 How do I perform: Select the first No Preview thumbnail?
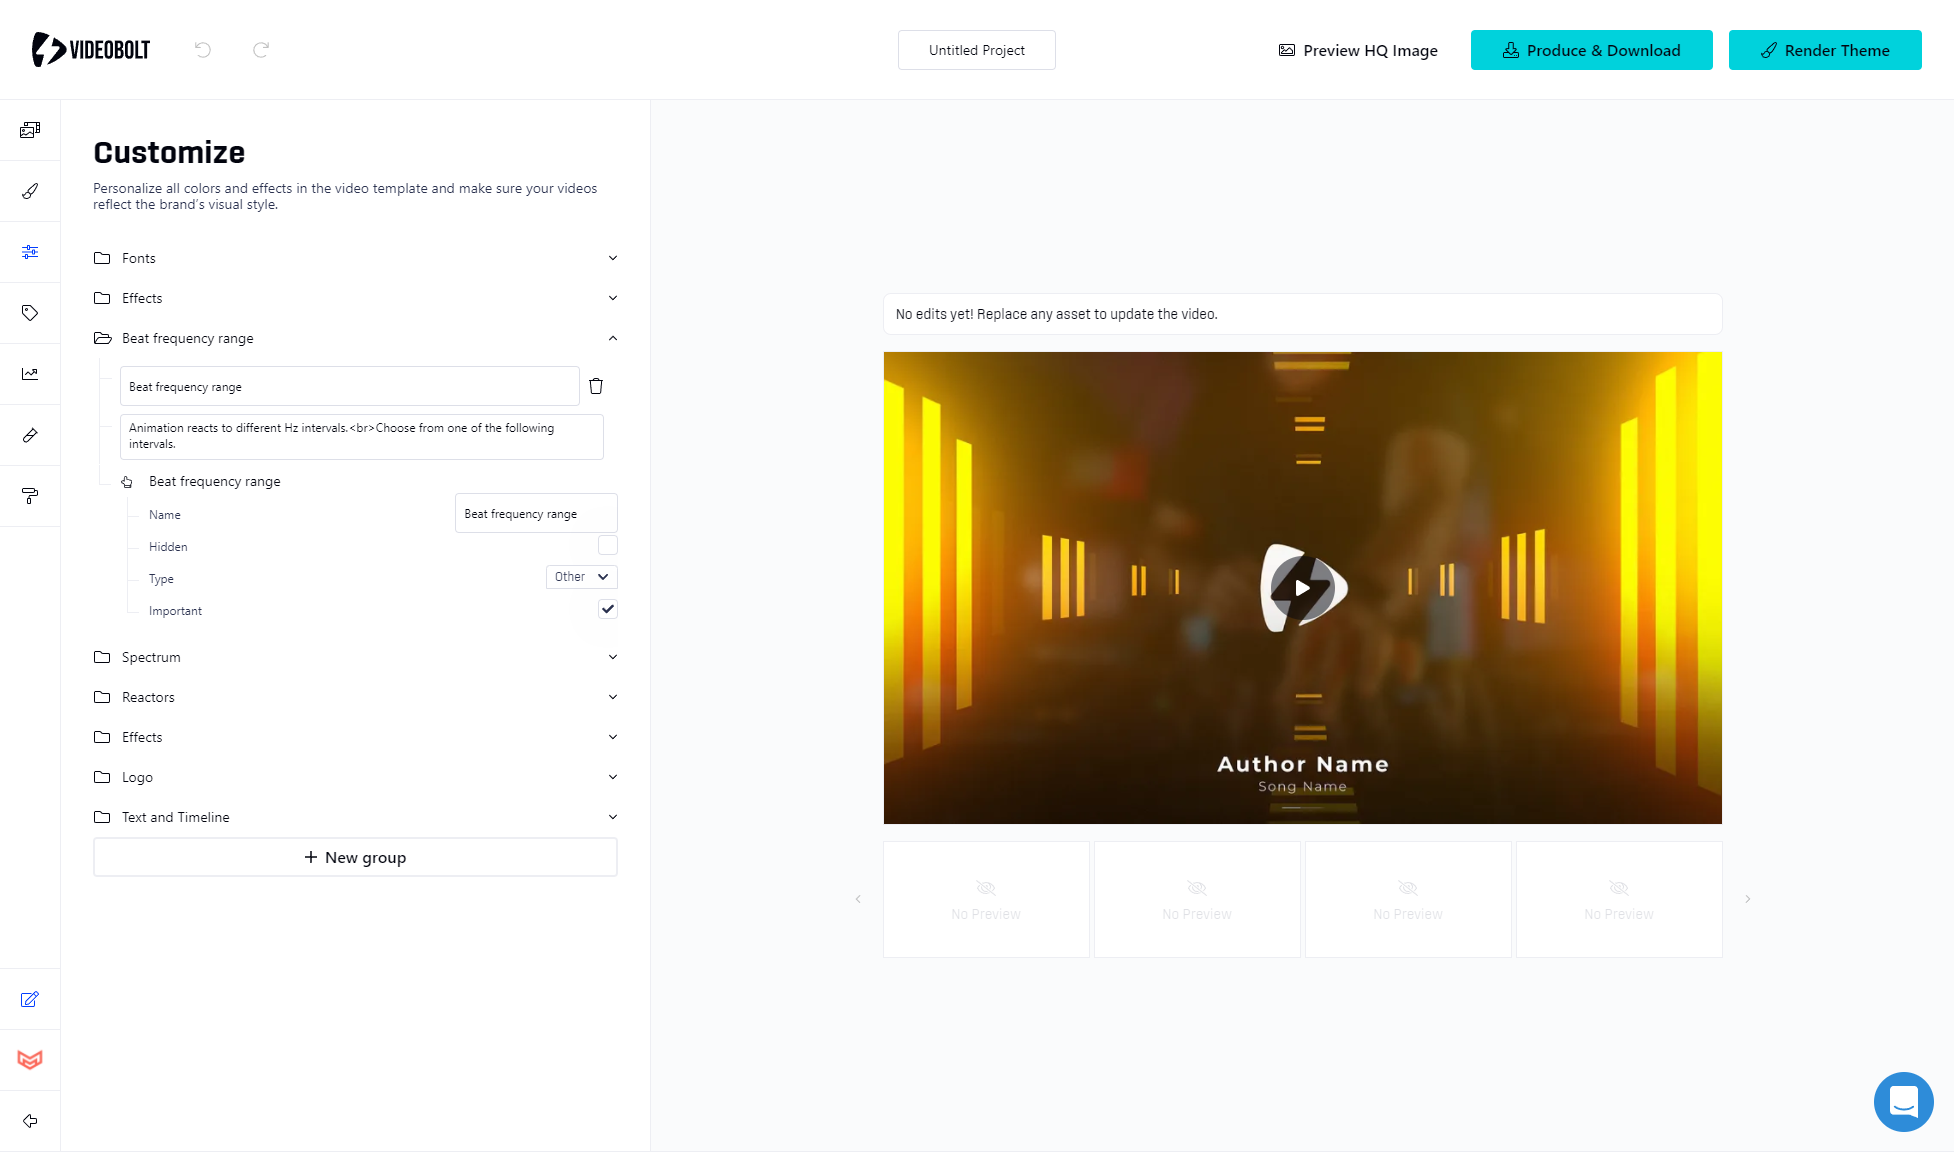(x=986, y=899)
